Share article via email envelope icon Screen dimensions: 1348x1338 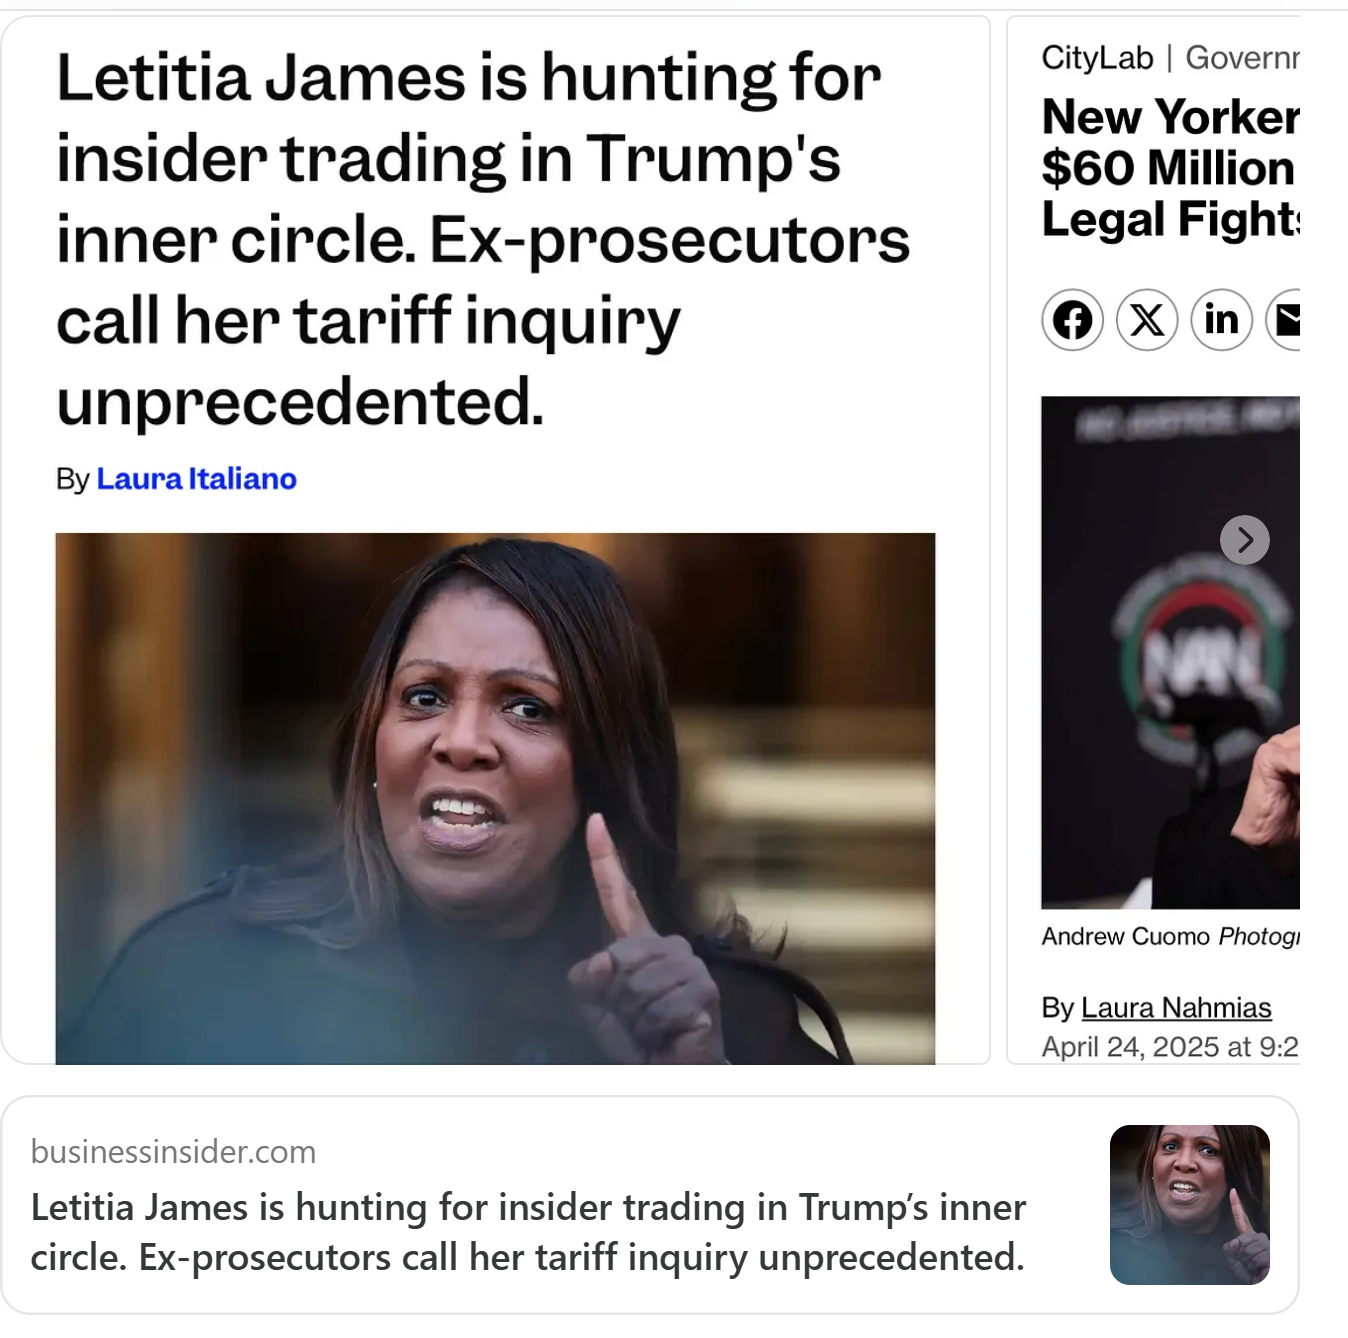point(1283,320)
